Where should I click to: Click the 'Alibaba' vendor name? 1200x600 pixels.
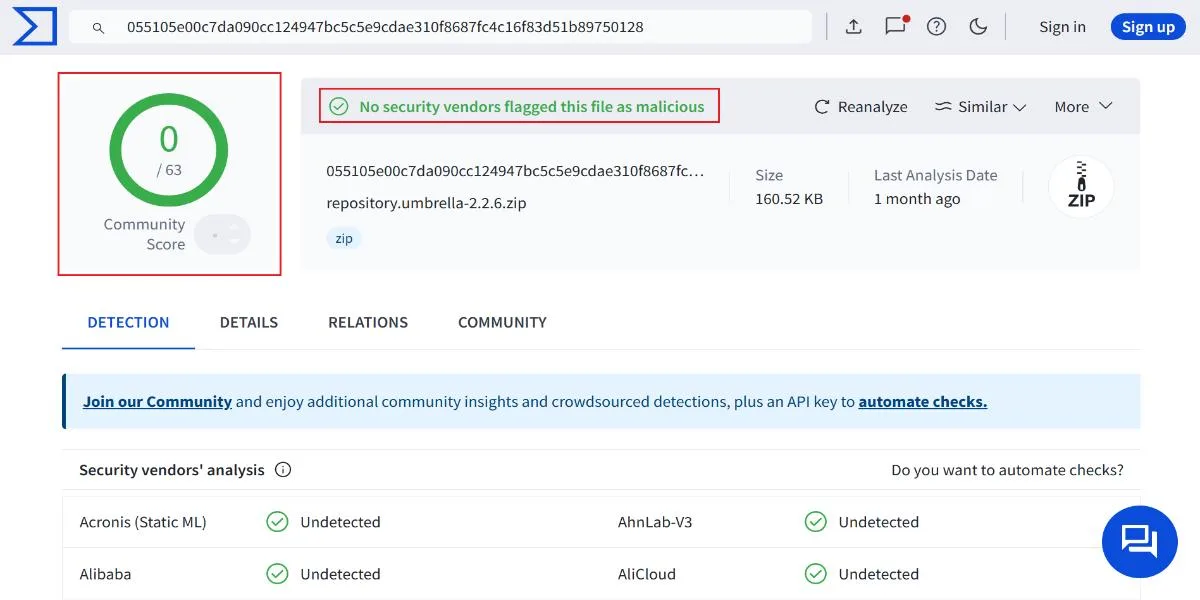point(105,574)
